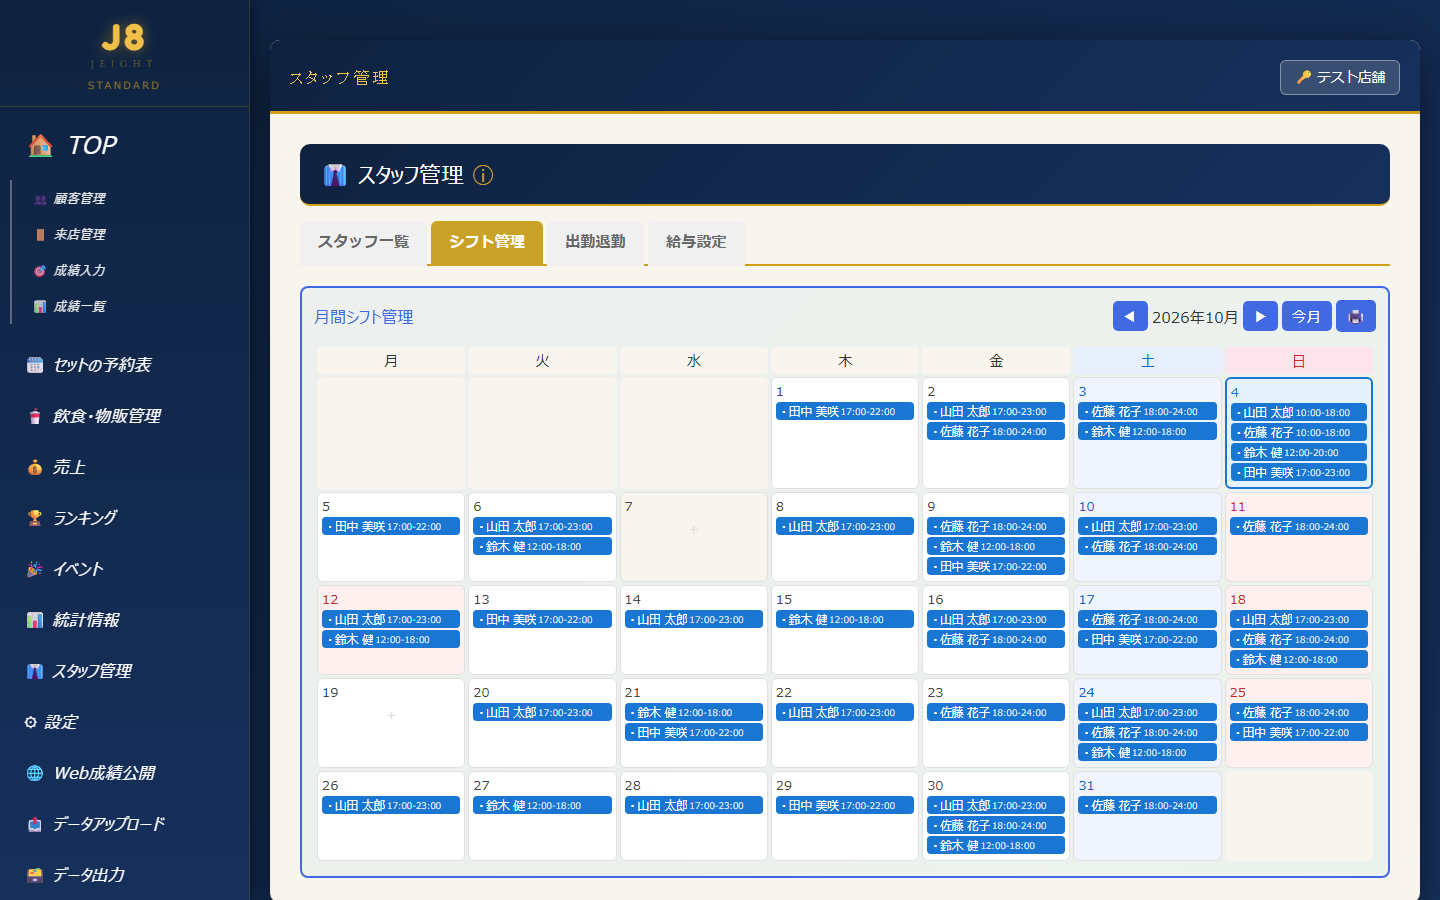1440x900 pixels.
Task: Open データ出力 menu item
Action: [x=88, y=875]
